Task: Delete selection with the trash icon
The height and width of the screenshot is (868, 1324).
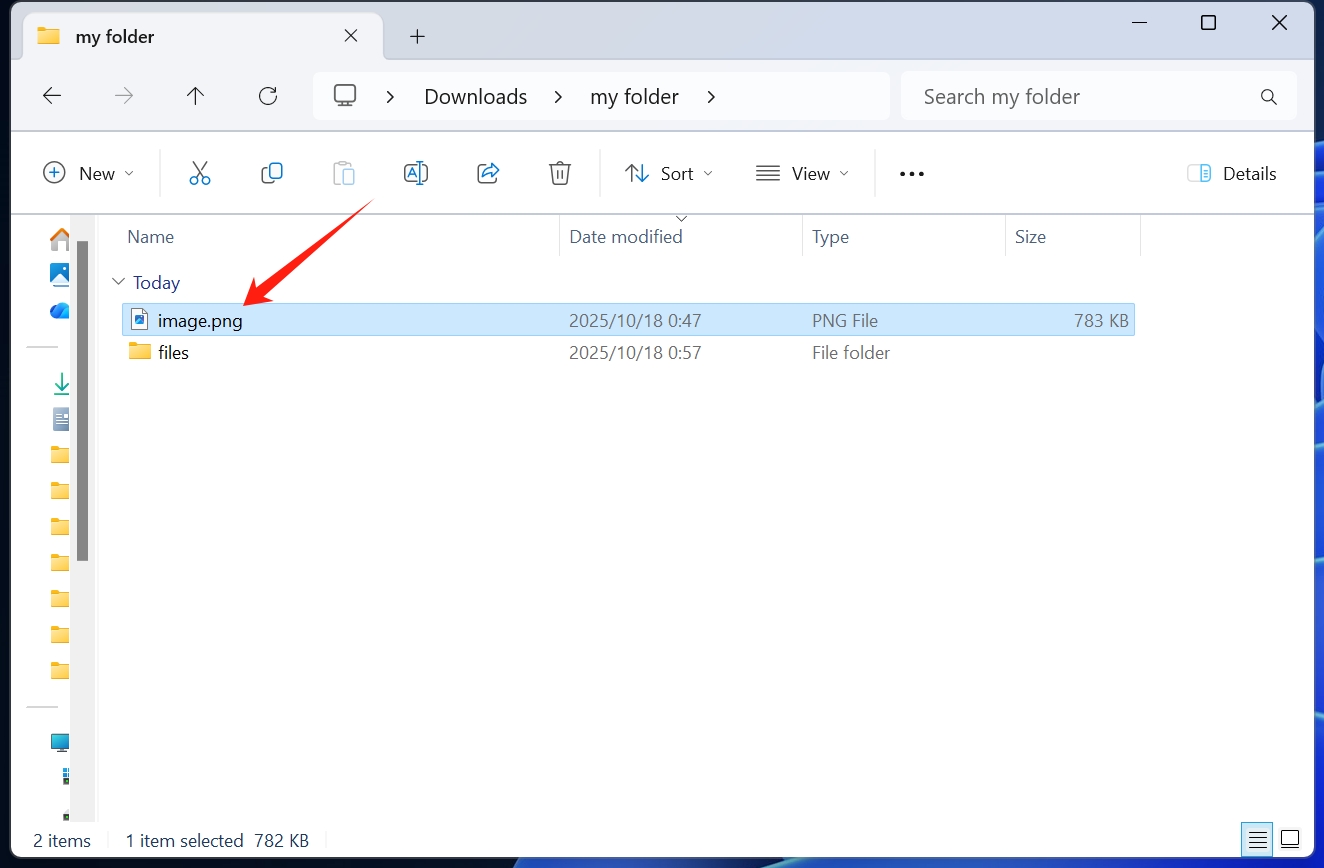Action: (x=560, y=173)
